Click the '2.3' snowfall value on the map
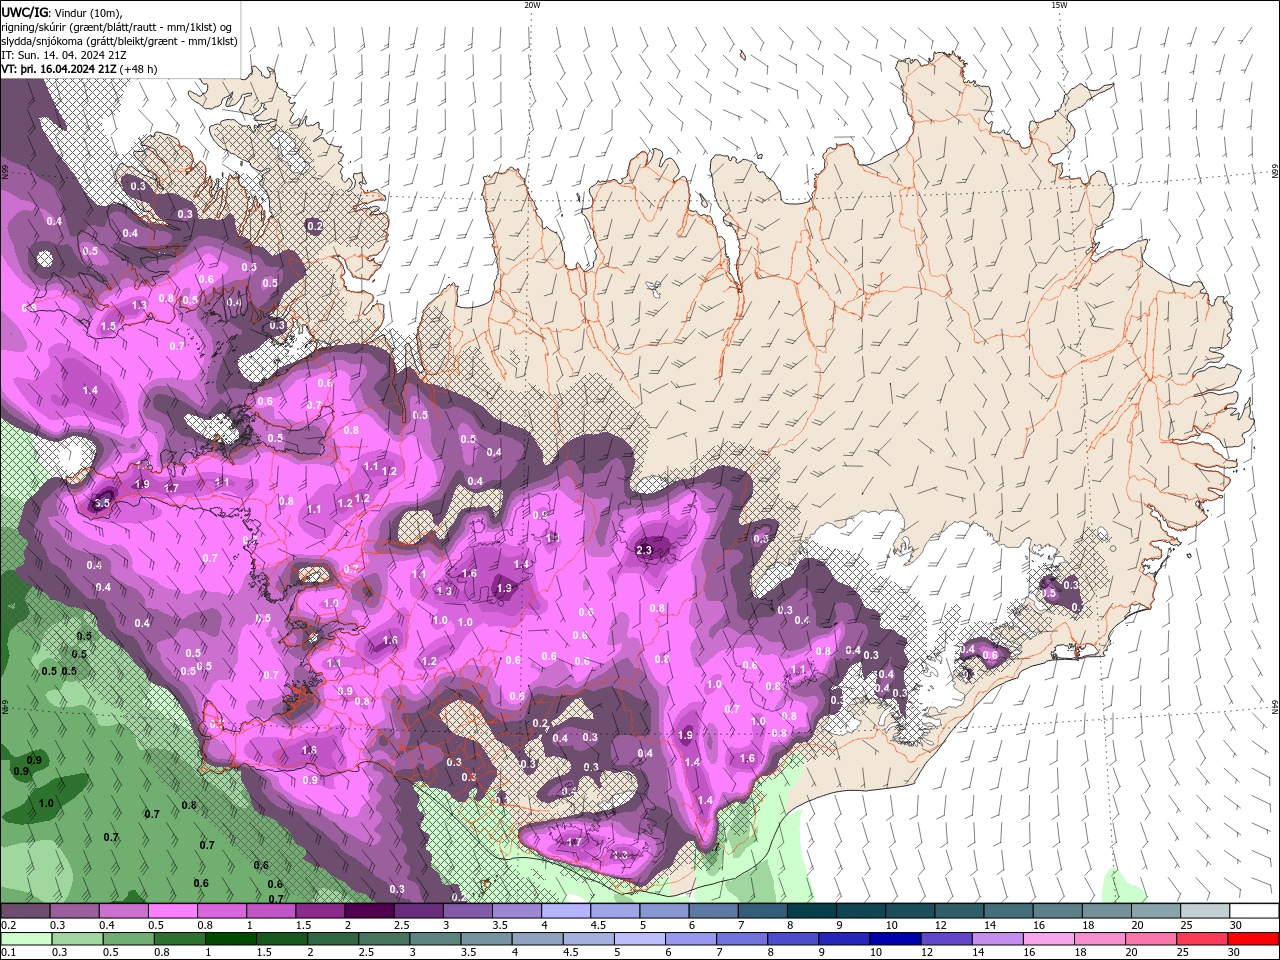This screenshot has height=960, width=1280. coord(644,550)
